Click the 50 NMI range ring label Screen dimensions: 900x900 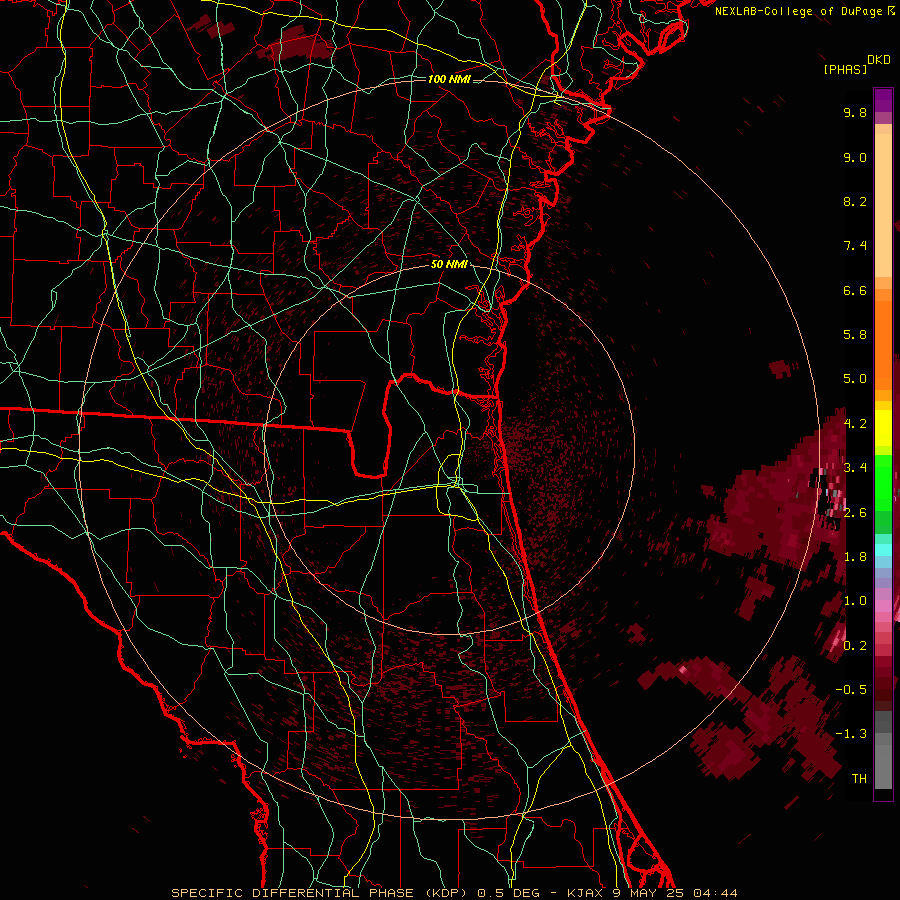tap(449, 265)
